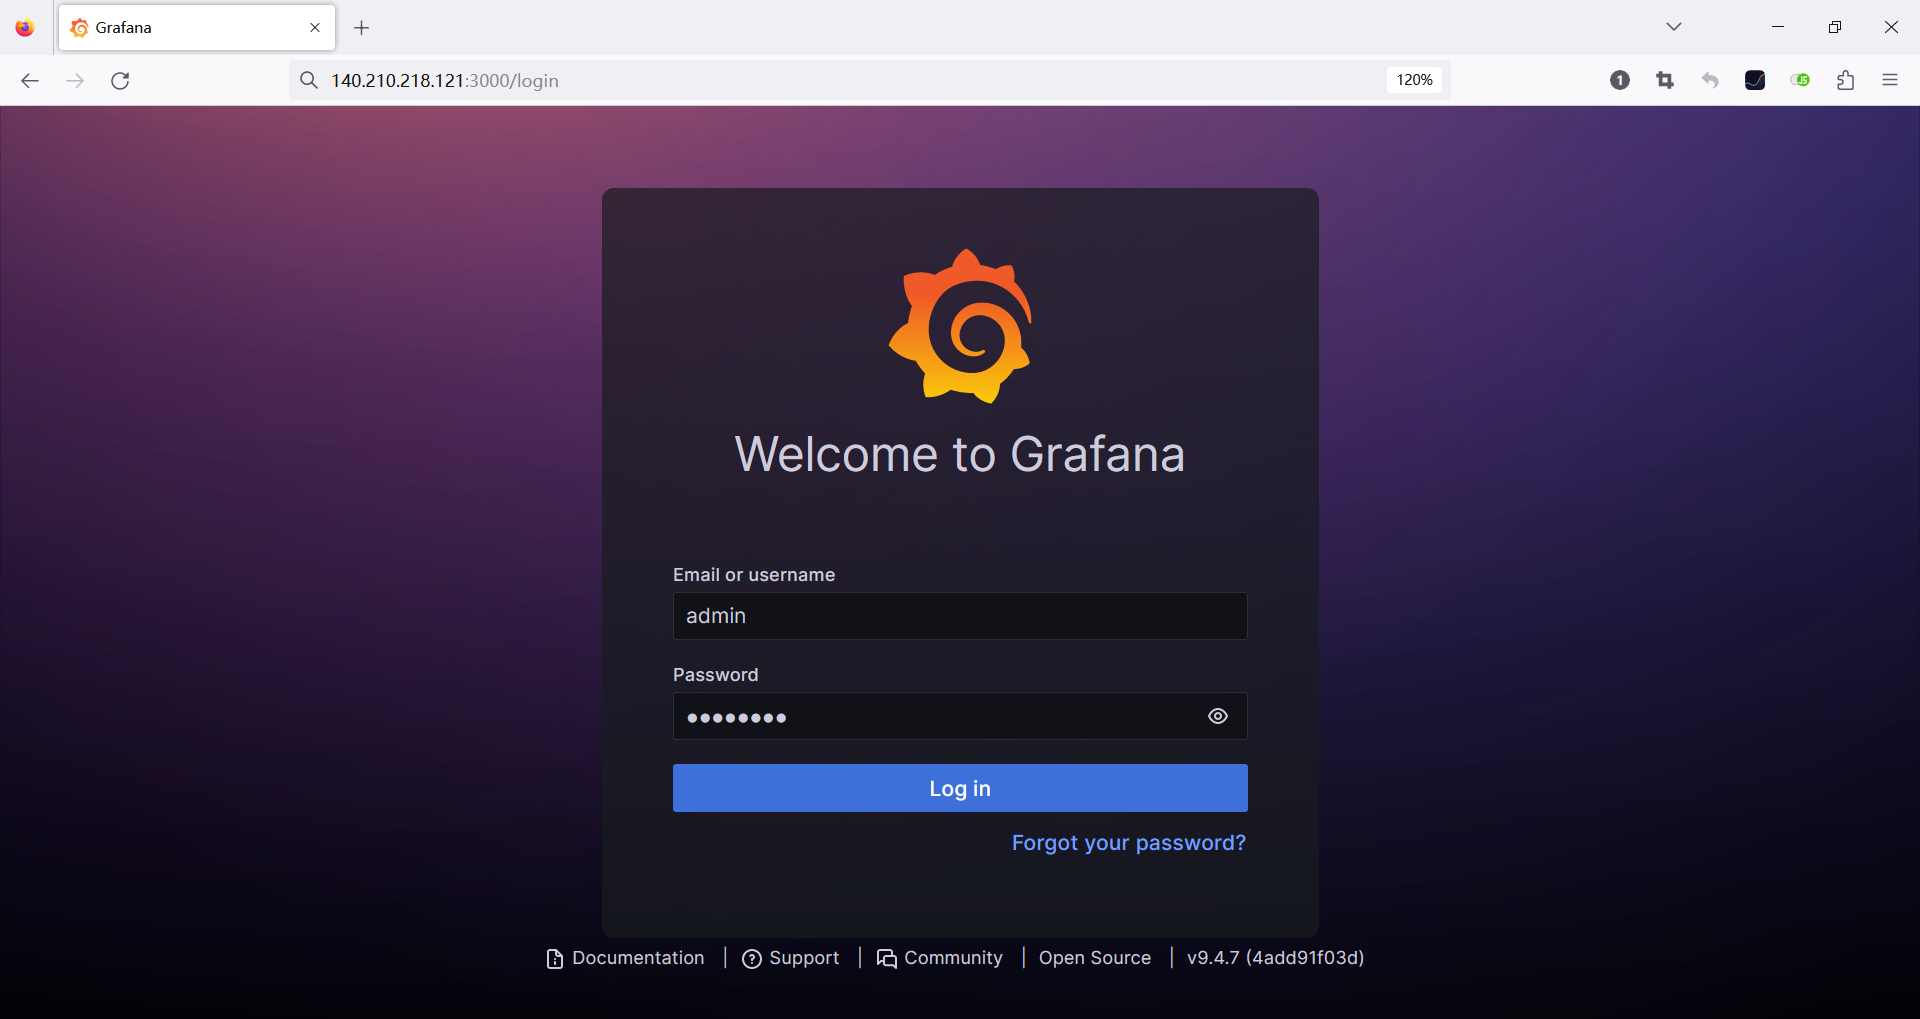Click the search magnifier in address bar
1920x1019 pixels.
pyautogui.click(x=309, y=80)
